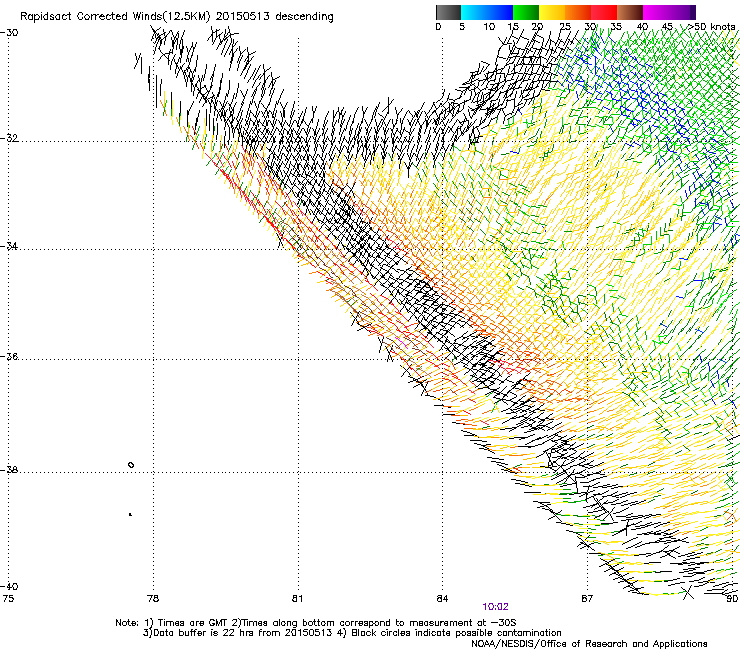This screenshot has width=740, height=650.
Task: Click the gray 0-5 knots color swatch
Action: pos(448,12)
